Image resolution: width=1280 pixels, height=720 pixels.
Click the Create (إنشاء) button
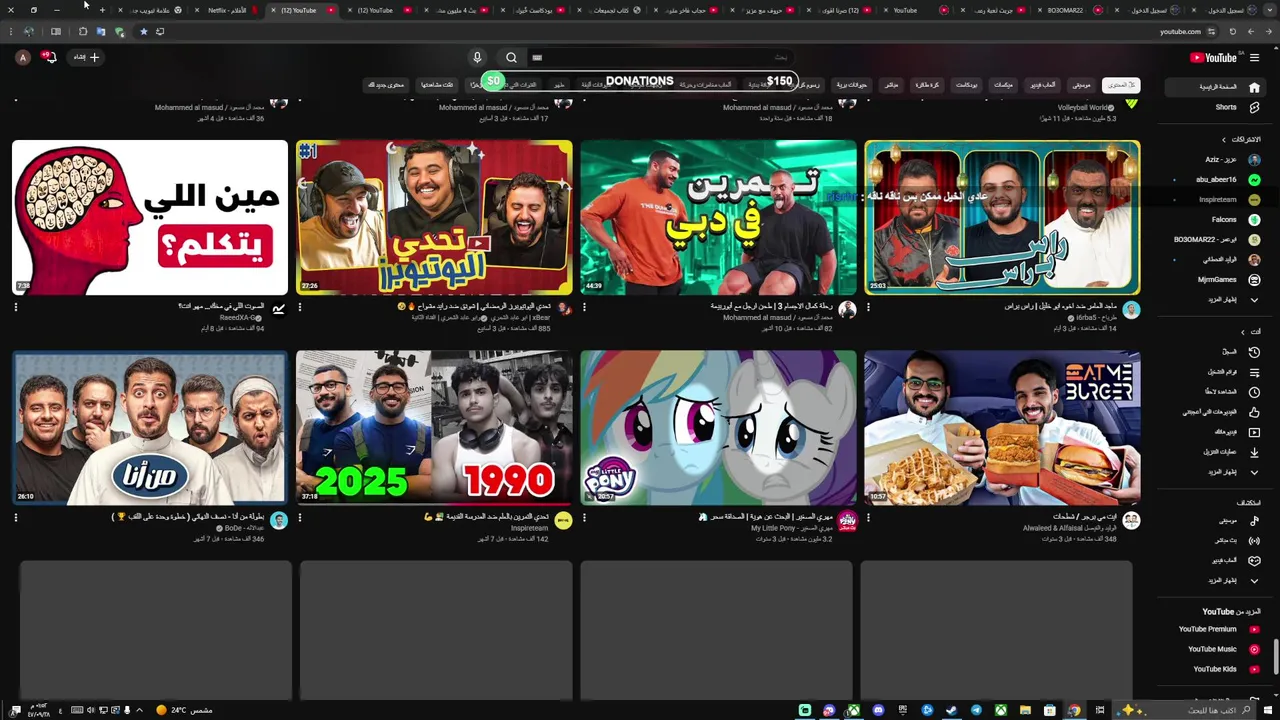pyautogui.click(x=85, y=58)
